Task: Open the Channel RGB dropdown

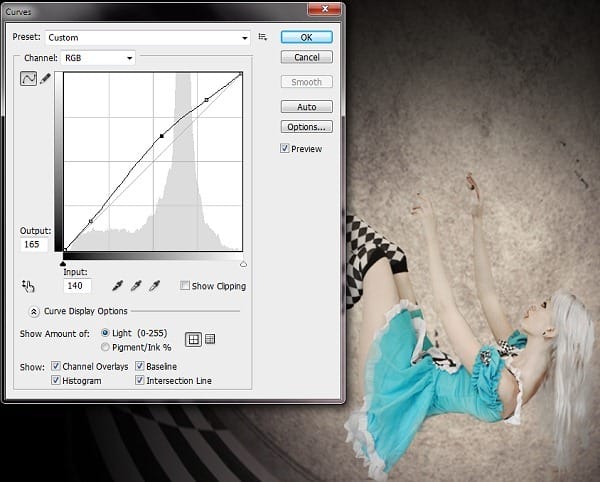Action: (98, 58)
